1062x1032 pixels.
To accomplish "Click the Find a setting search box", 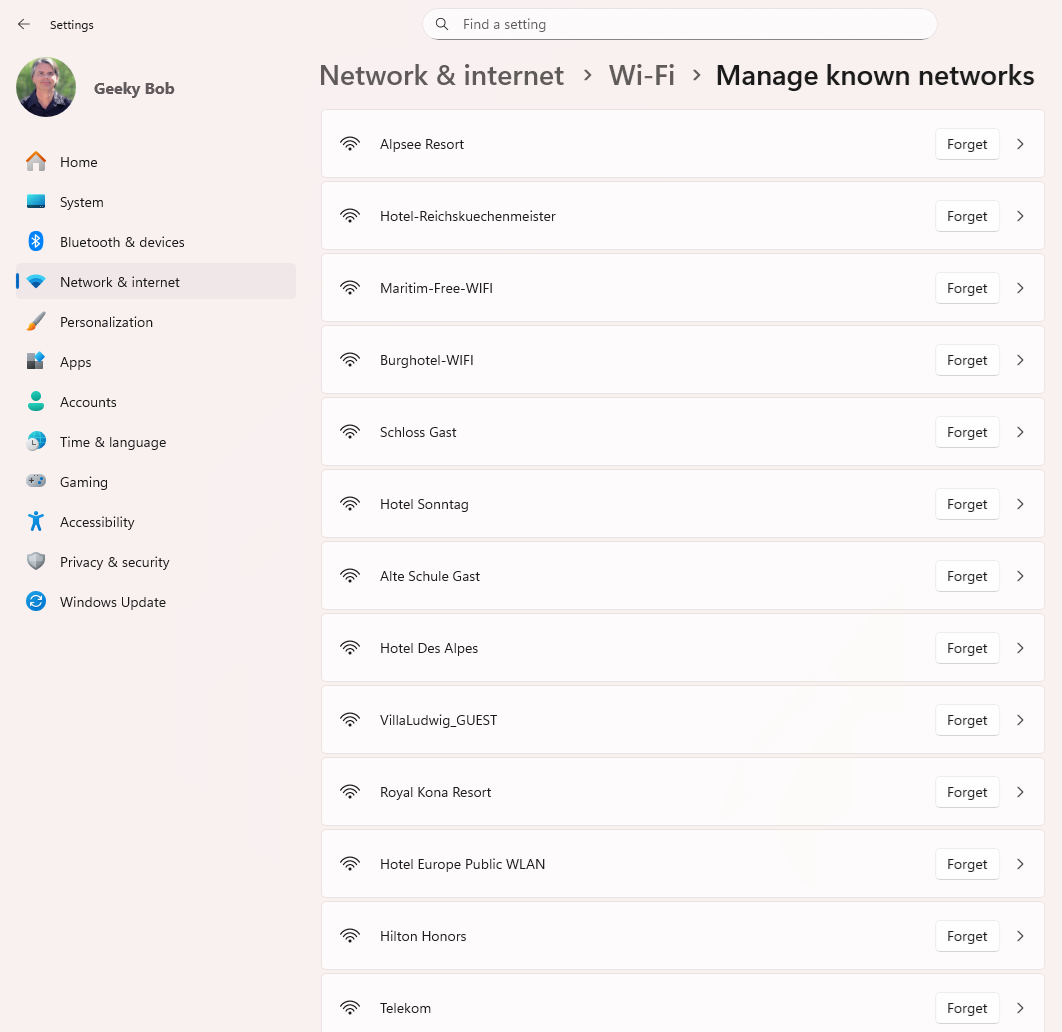I will click(690, 24).
